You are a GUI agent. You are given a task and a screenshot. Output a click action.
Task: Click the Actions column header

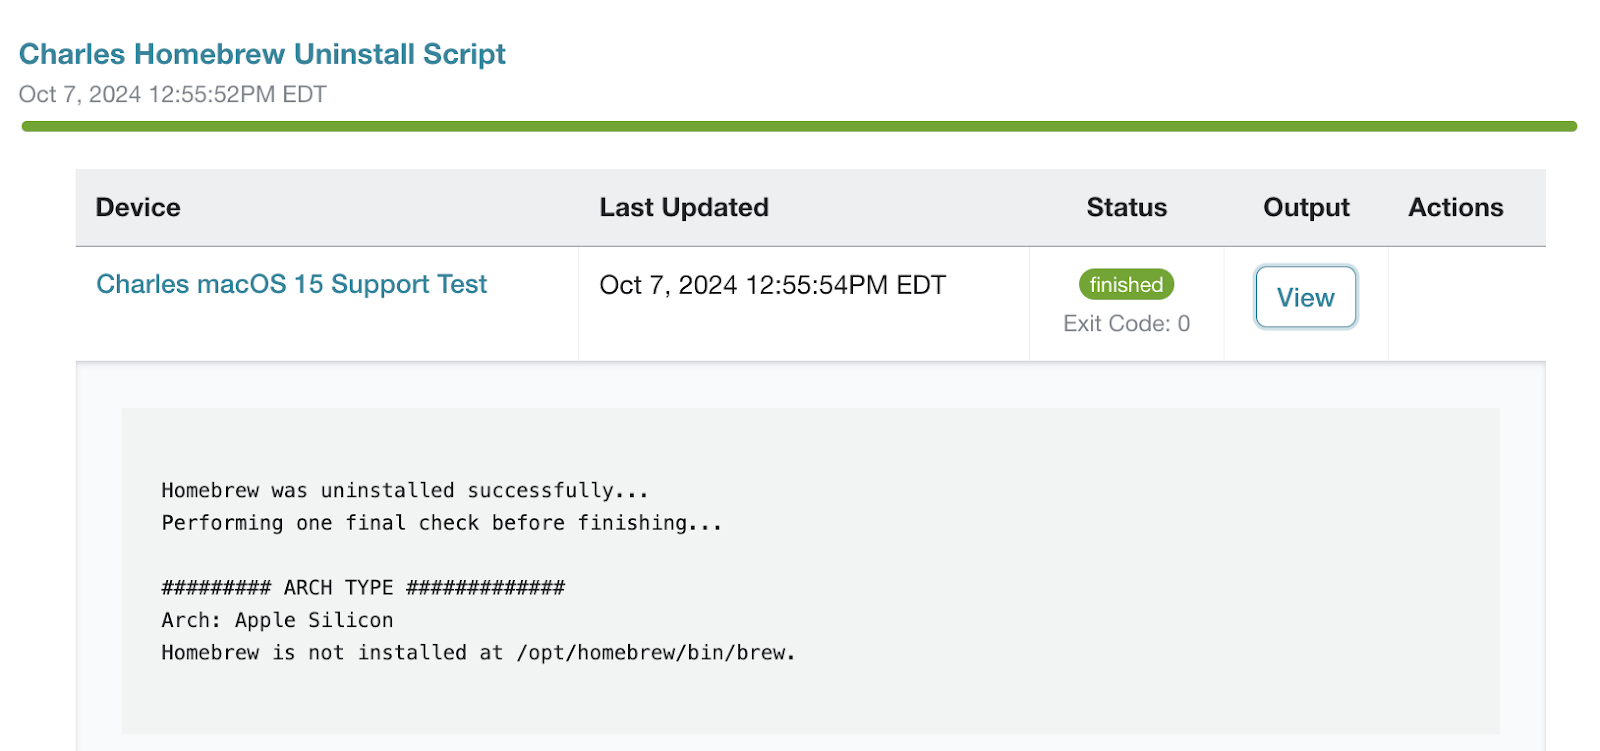point(1456,207)
